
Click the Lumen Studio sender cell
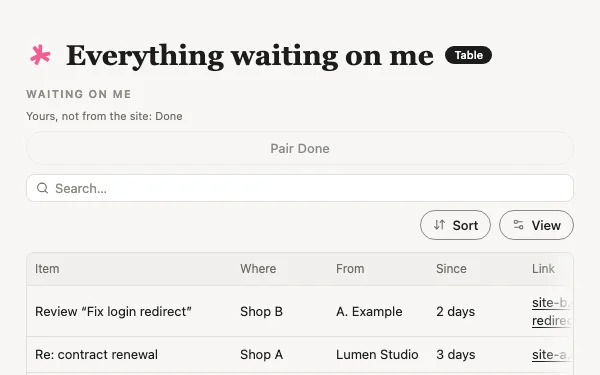pos(377,354)
